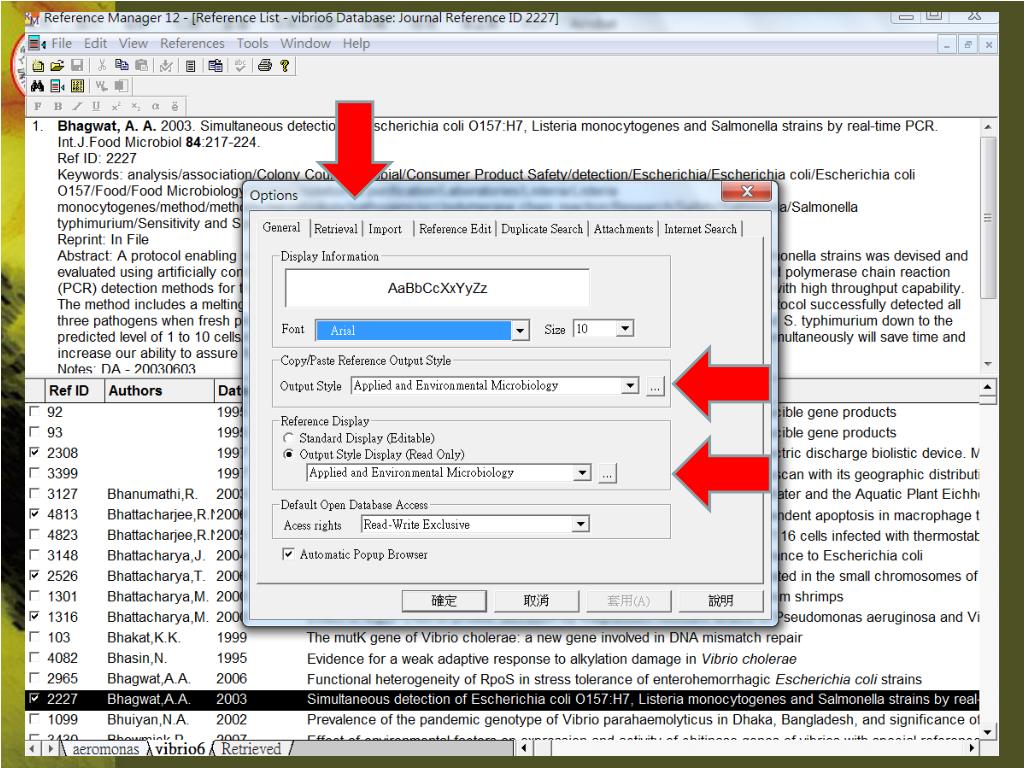Screen dimensions: 1024x768
Task: Click the Internet Search icon with arrow
Action: pos(57,86)
